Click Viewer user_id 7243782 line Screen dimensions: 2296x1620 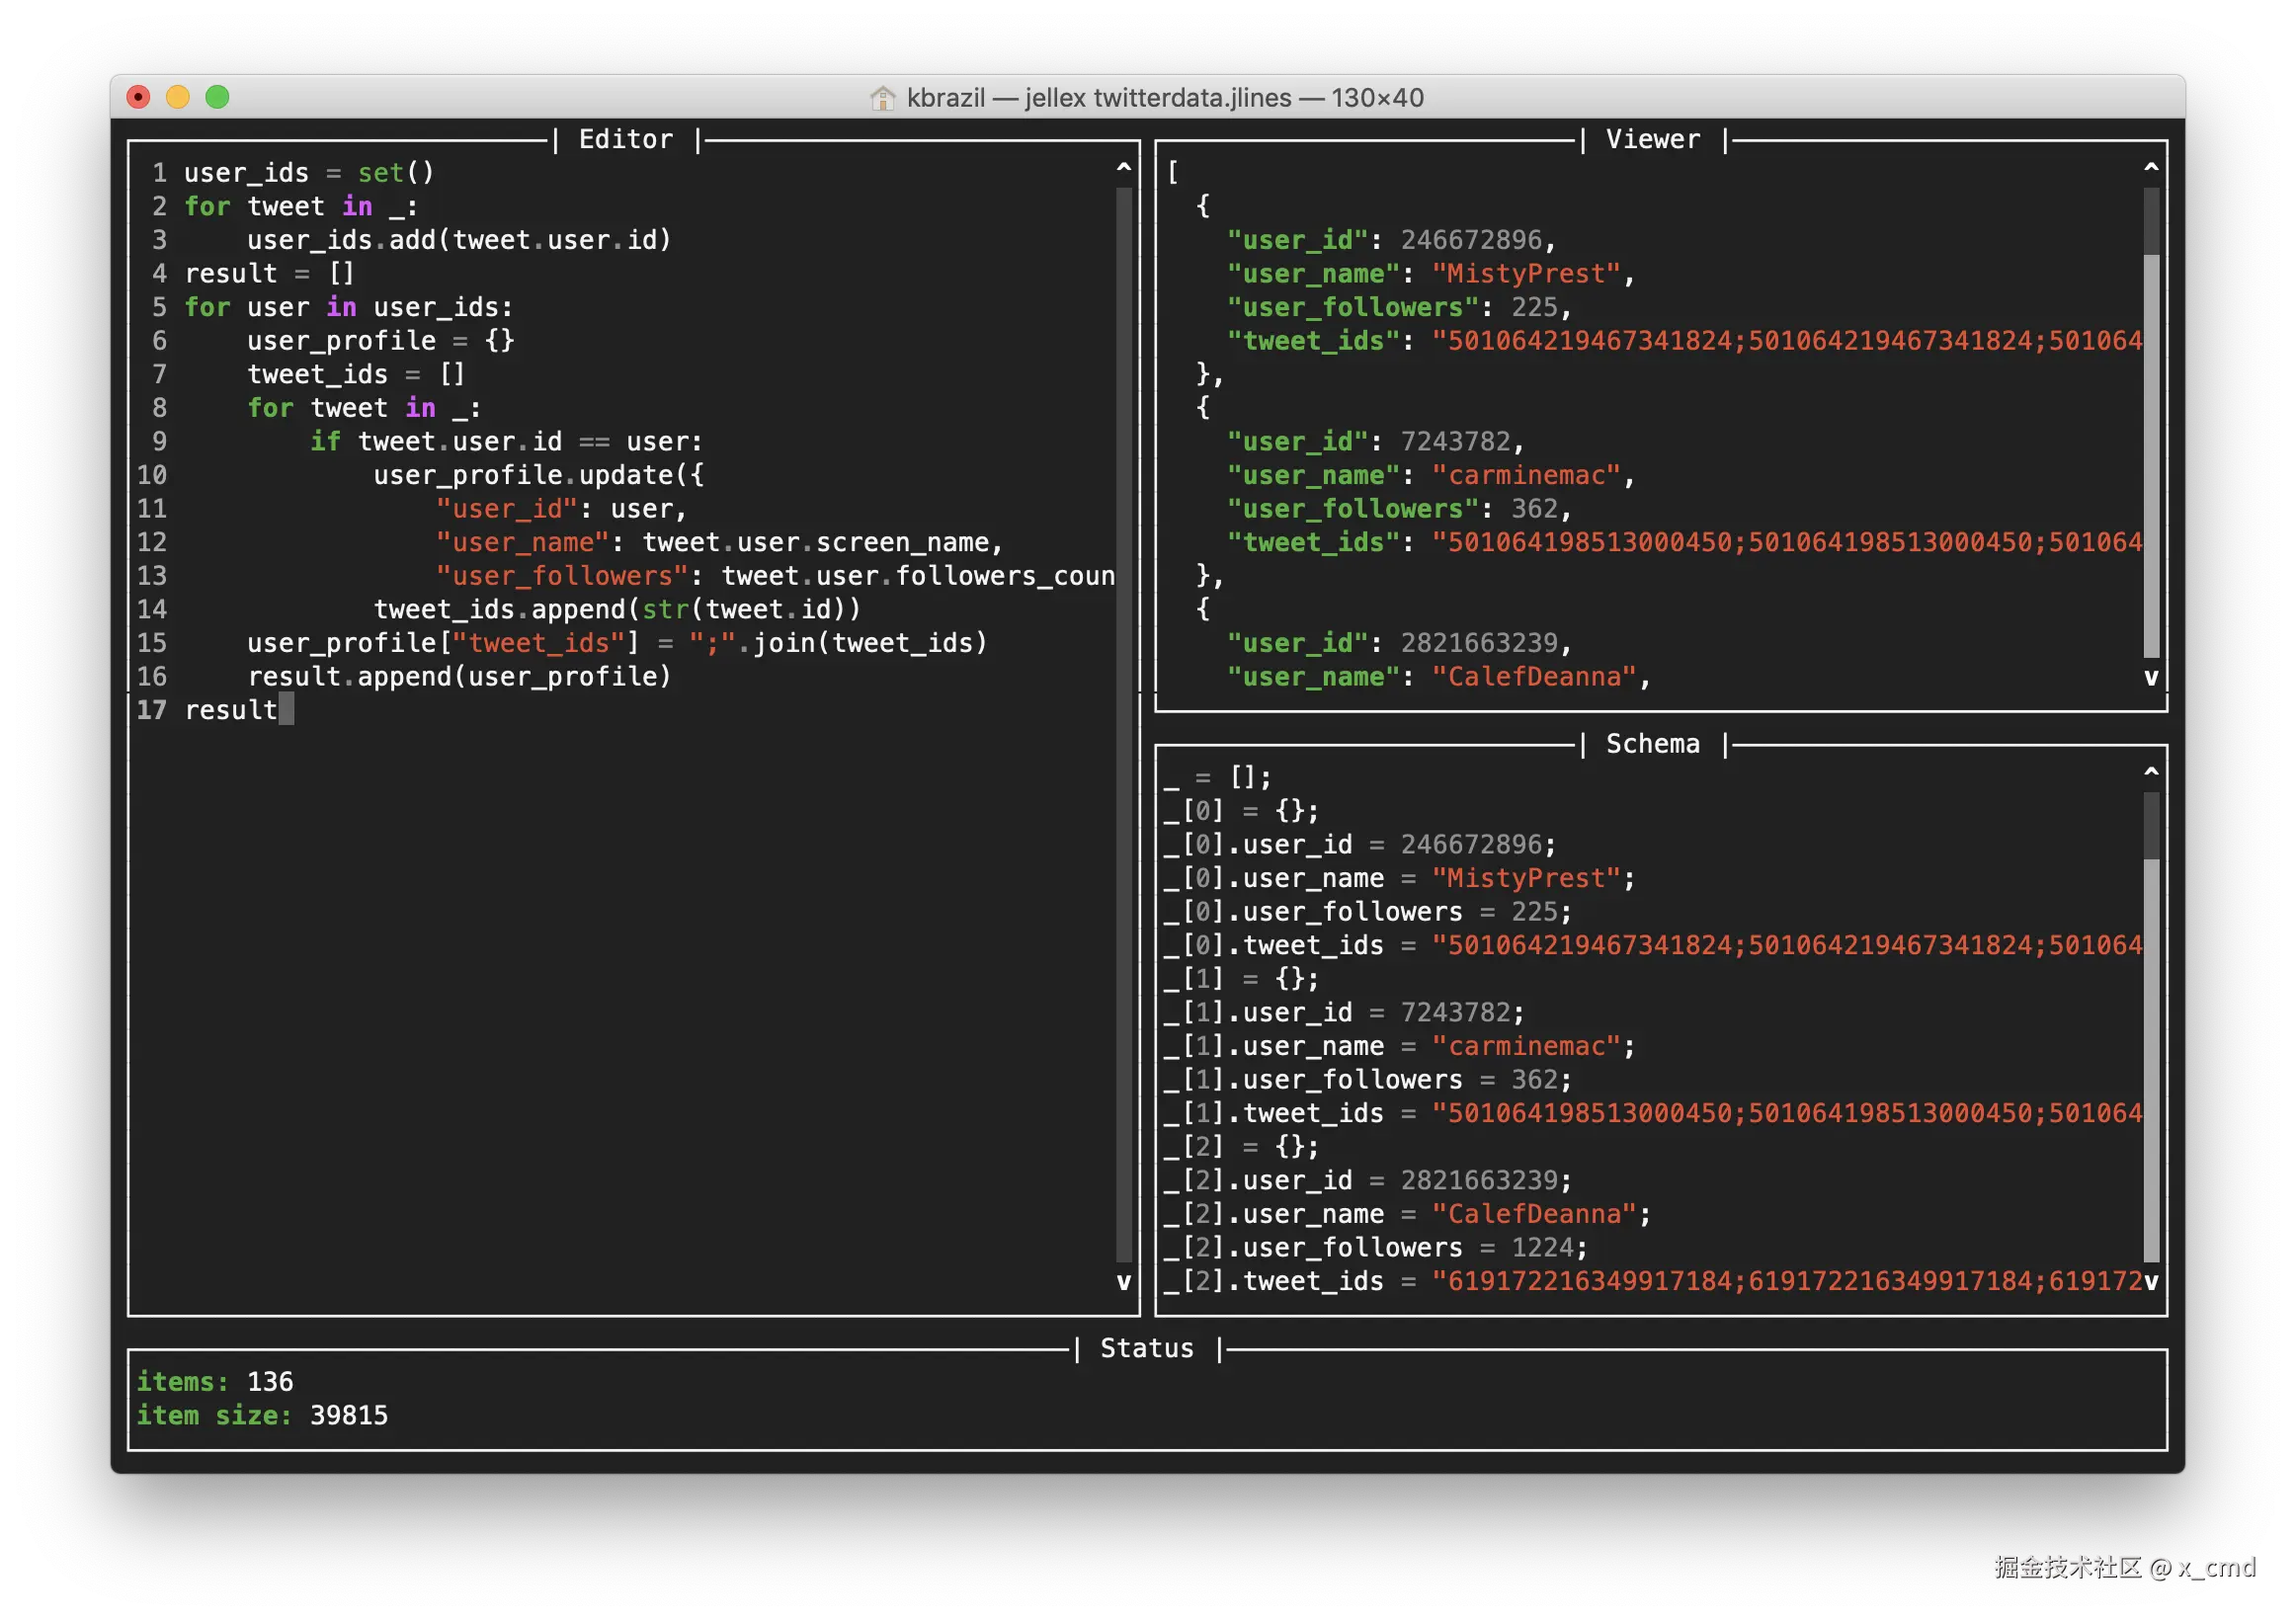(1375, 441)
